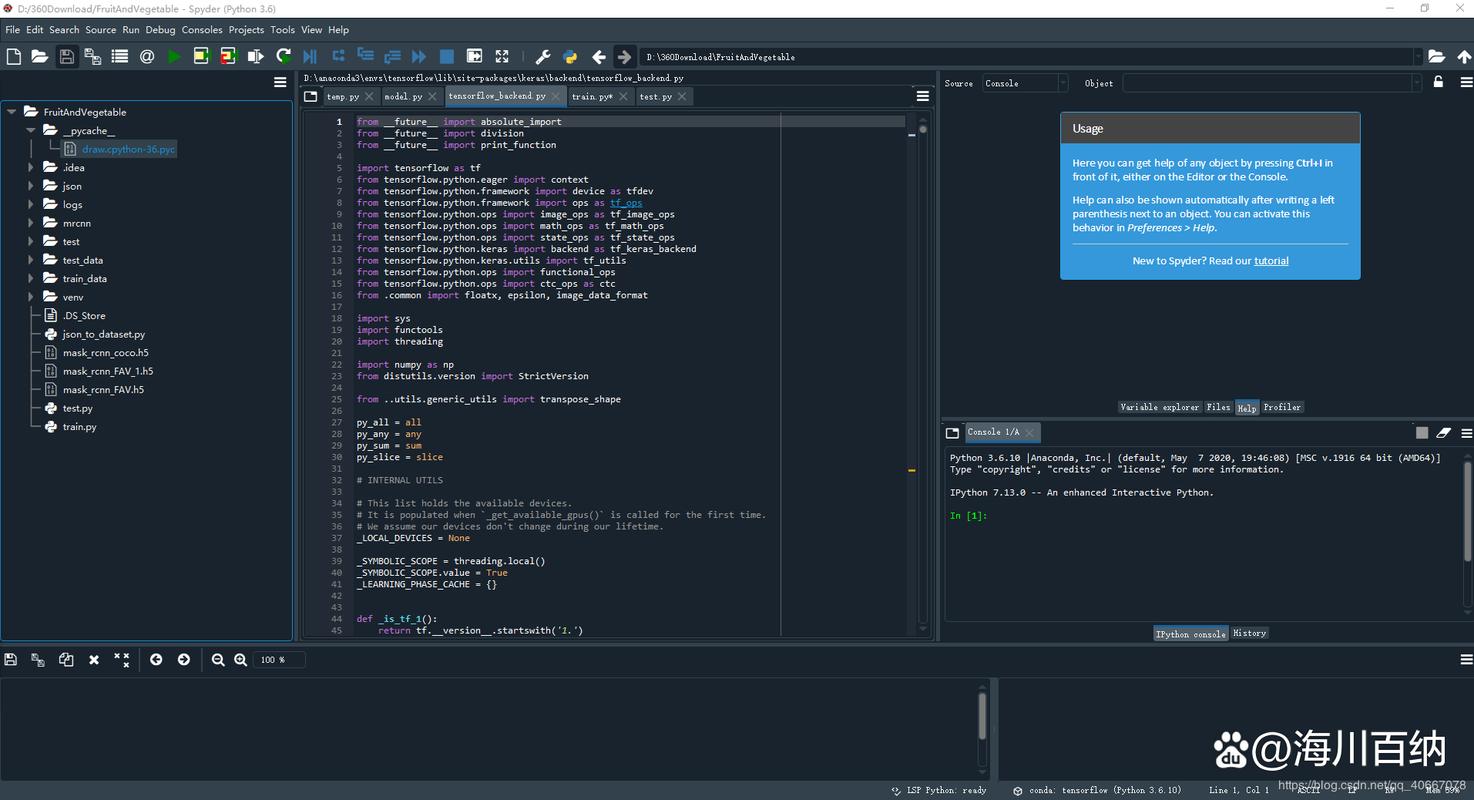This screenshot has height=800, width=1474.
Task: Switch to the Variable explorer pane tab
Action: (1159, 407)
